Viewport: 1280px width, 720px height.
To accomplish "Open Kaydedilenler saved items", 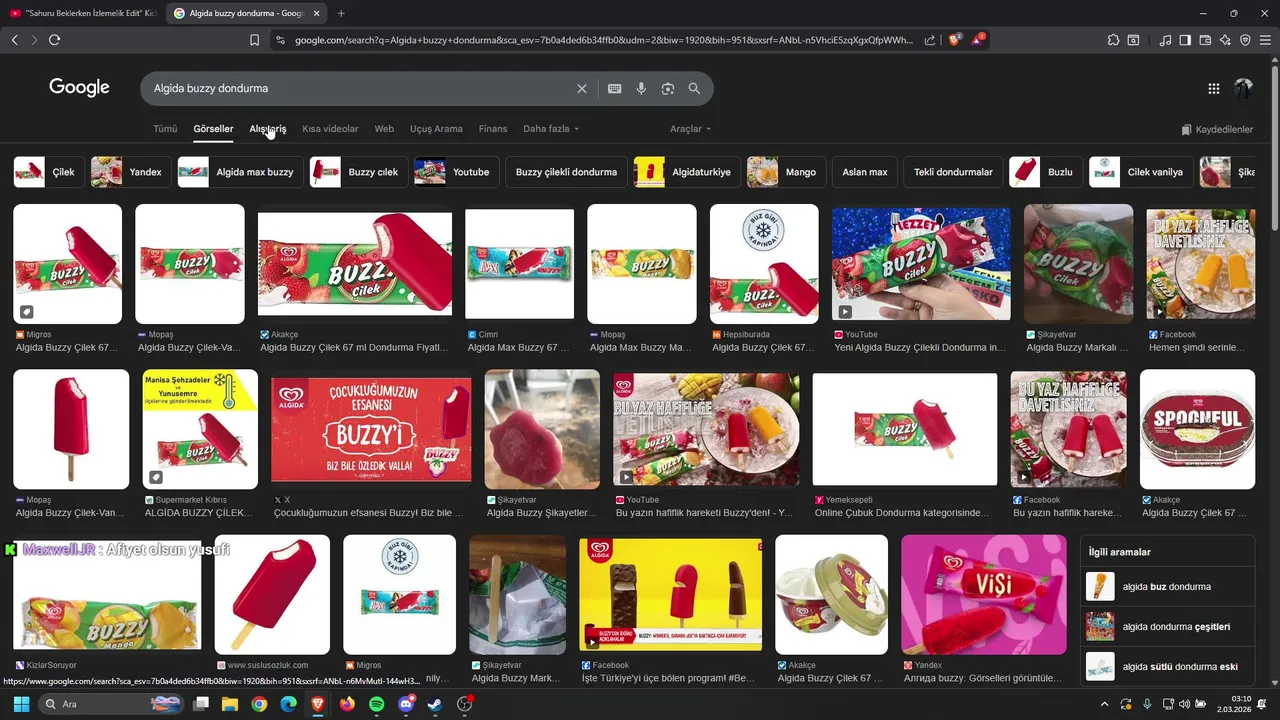I will coord(1217,130).
